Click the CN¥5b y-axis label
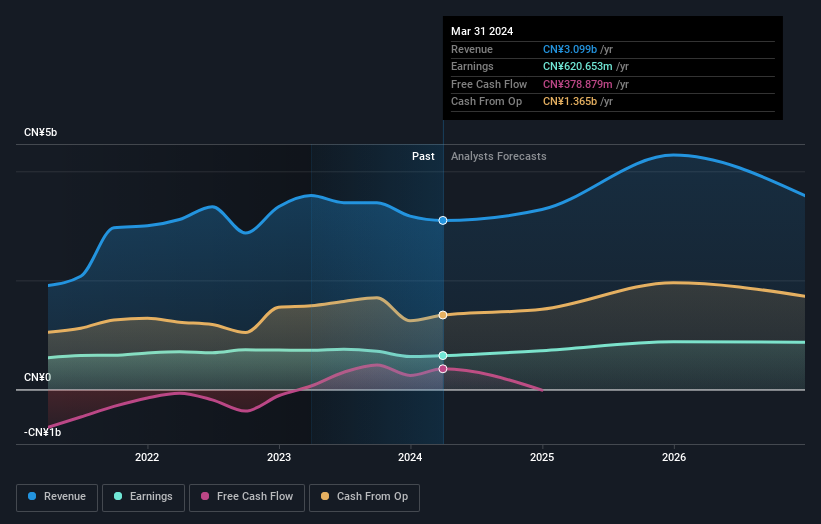Viewport: 821px width, 524px height. click(40, 132)
